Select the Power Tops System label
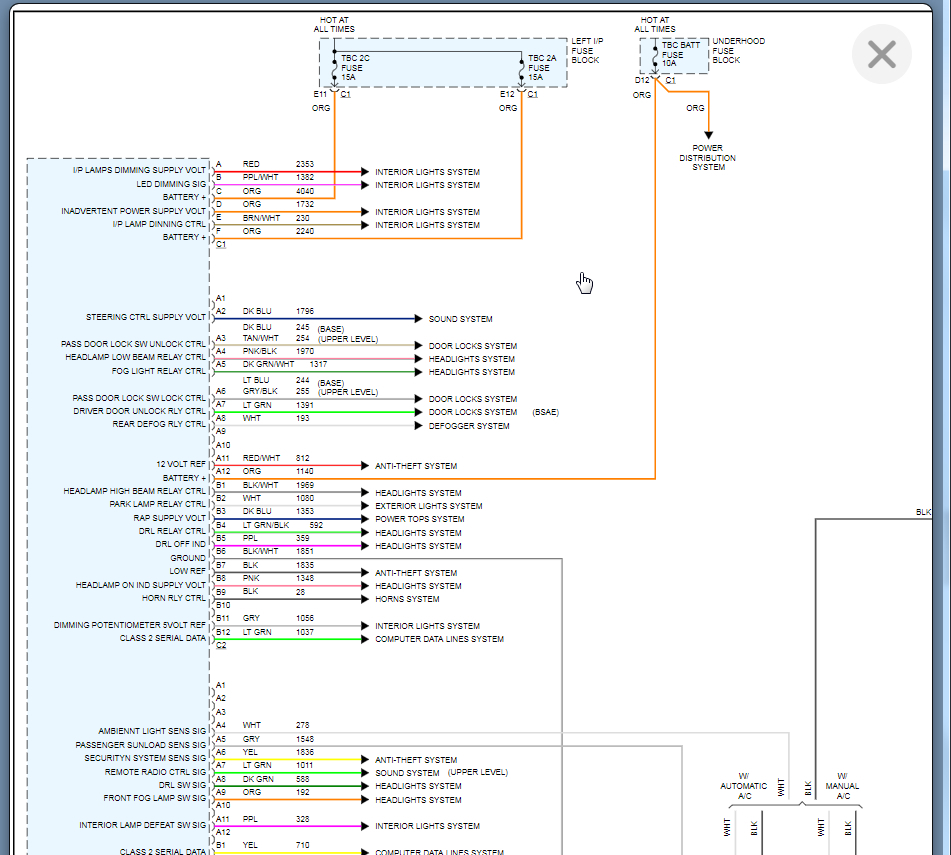Image resolution: width=951 pixels, height=855 pixels. point(419,519)
